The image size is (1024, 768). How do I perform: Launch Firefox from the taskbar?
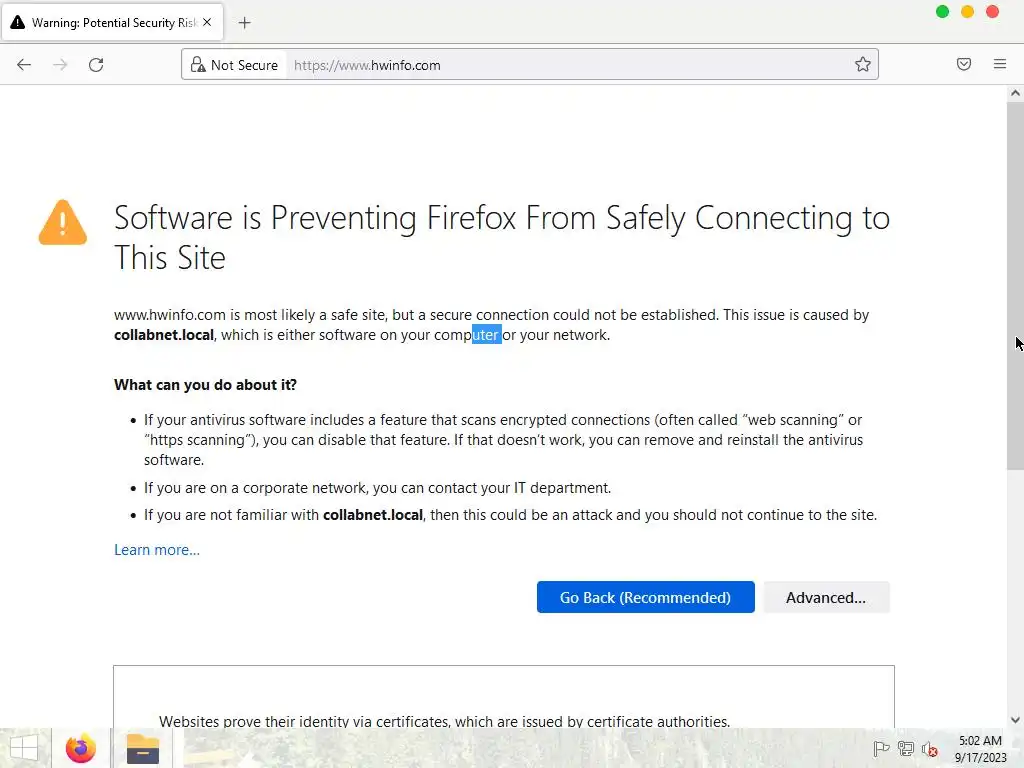[x=80, y=748]
